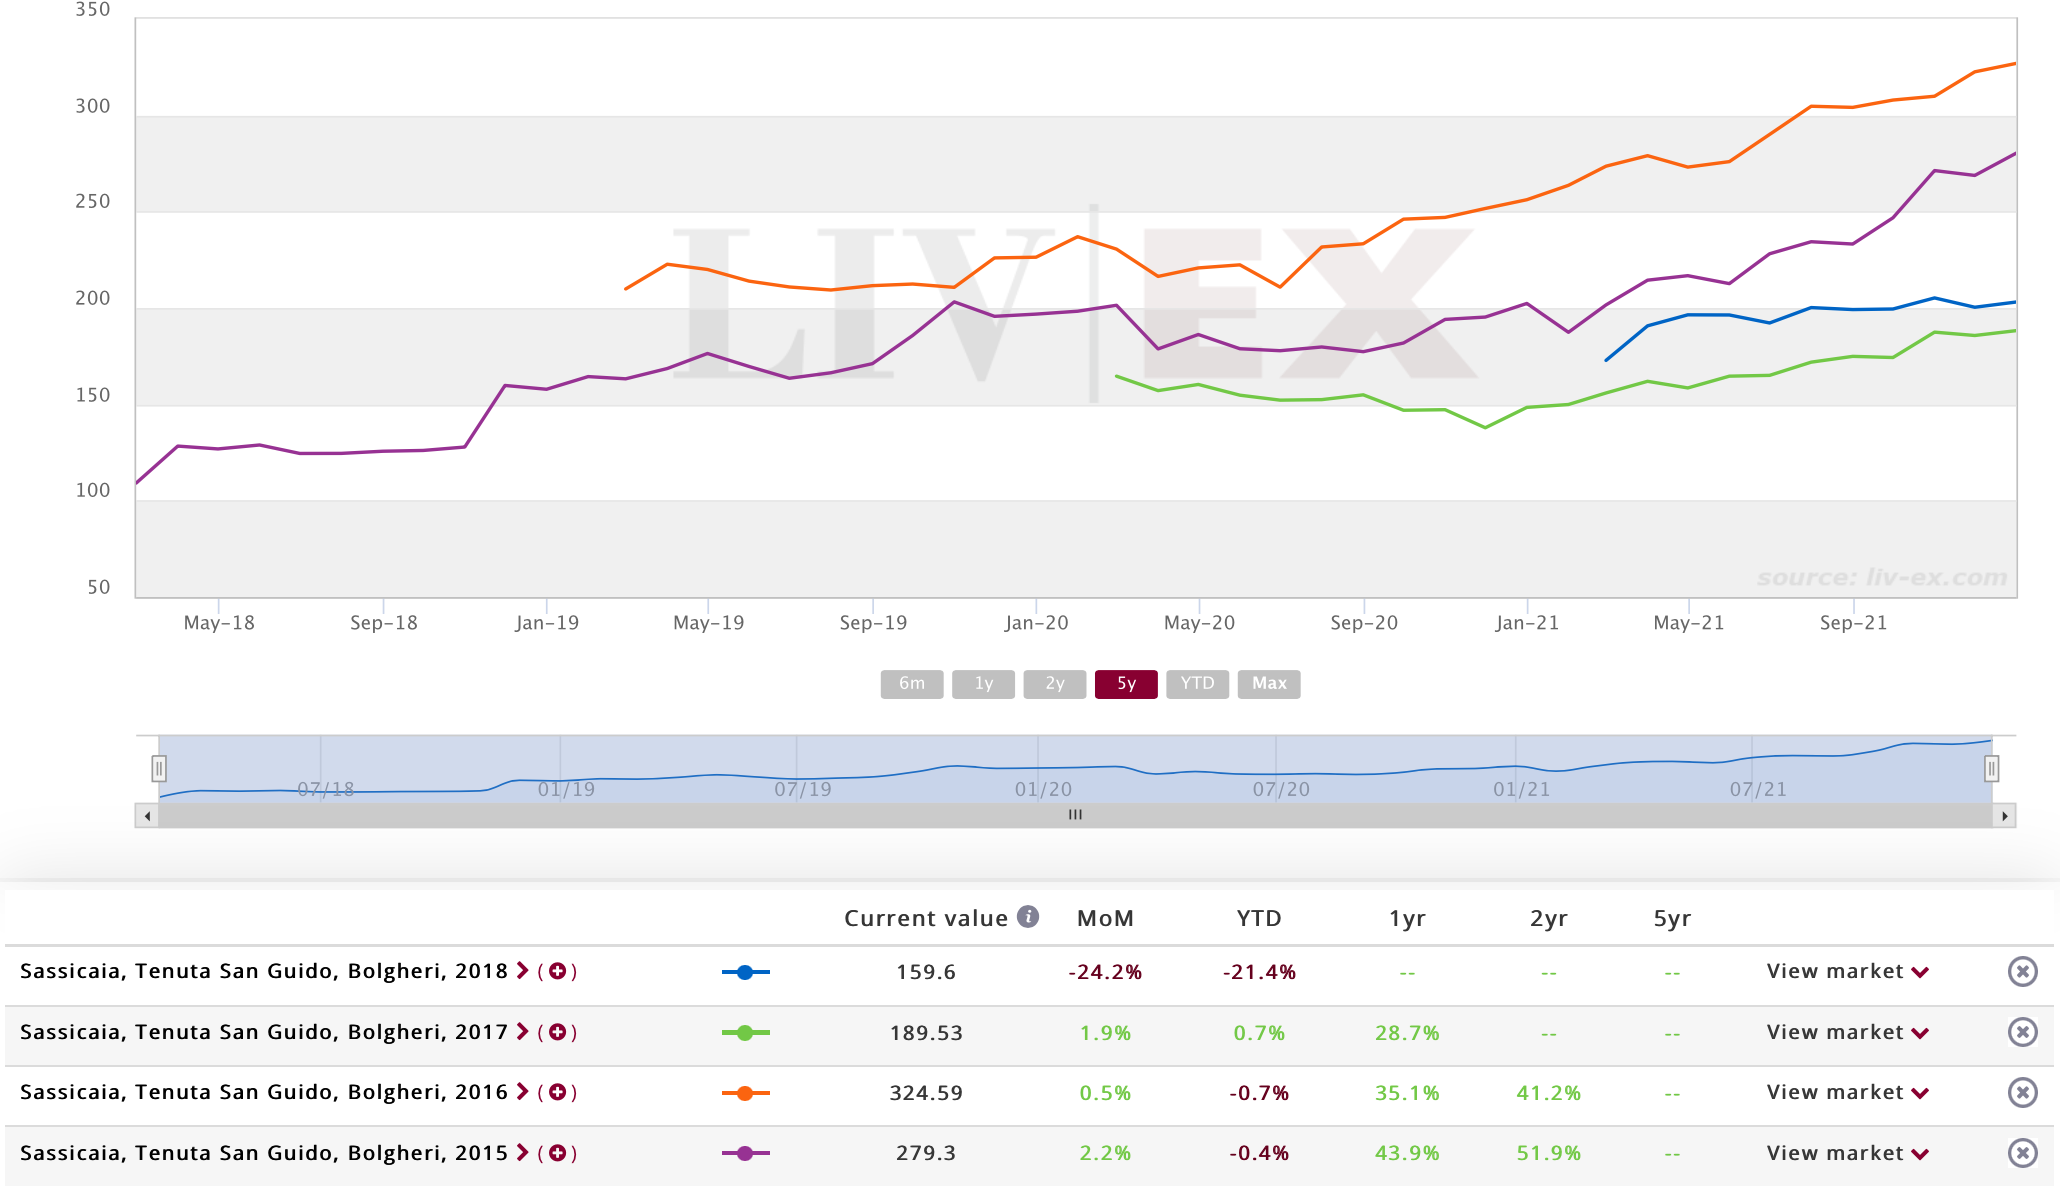Click the navigator scrollbar grip
This screenshot has height=1186, width=2060.
point(1075,815)
